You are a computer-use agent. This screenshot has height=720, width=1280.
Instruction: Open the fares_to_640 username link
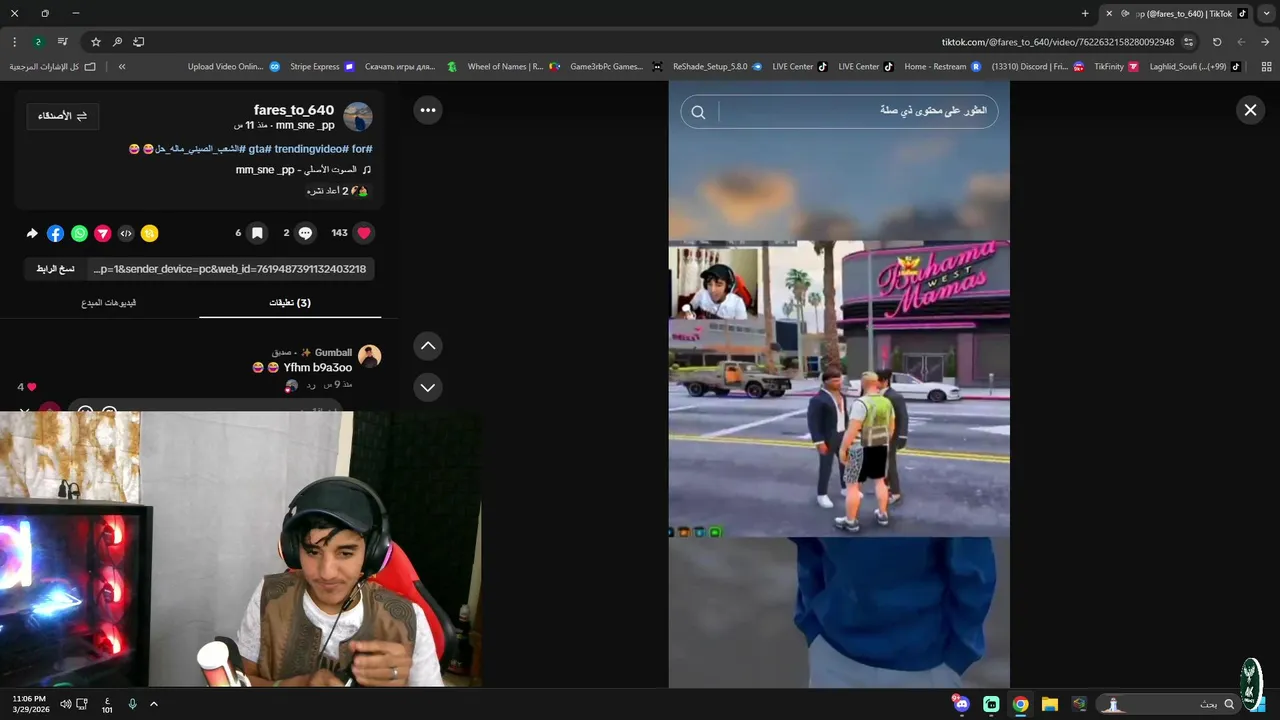[294, 110]
